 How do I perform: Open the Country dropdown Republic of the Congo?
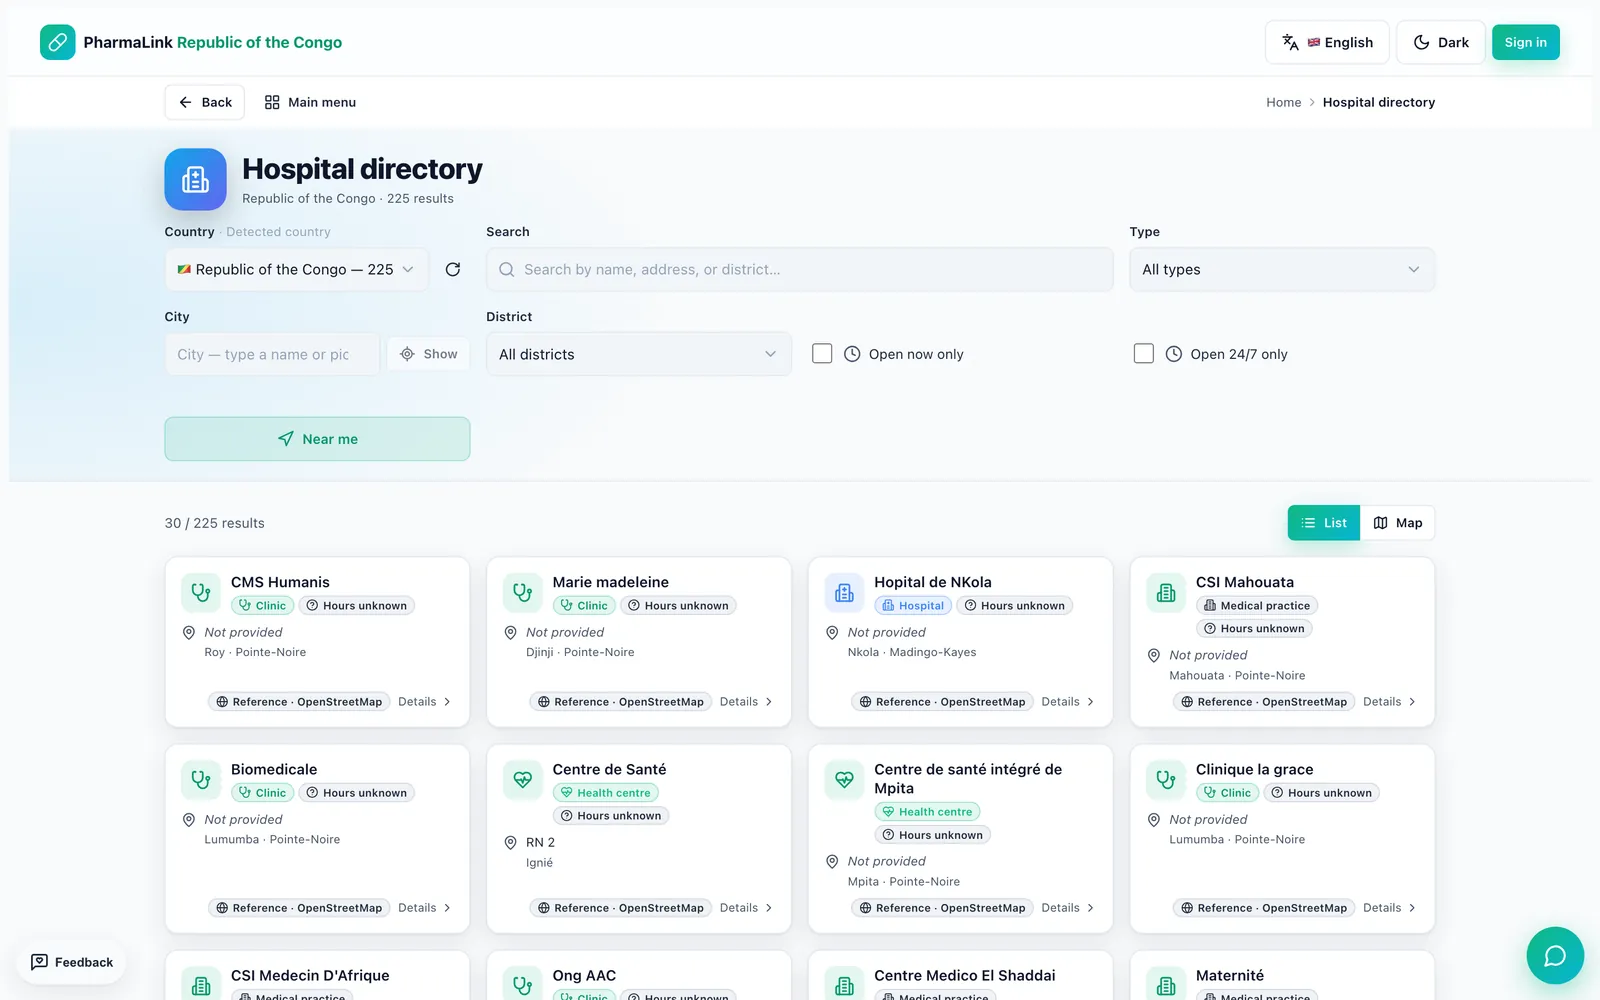click(297, 269)
